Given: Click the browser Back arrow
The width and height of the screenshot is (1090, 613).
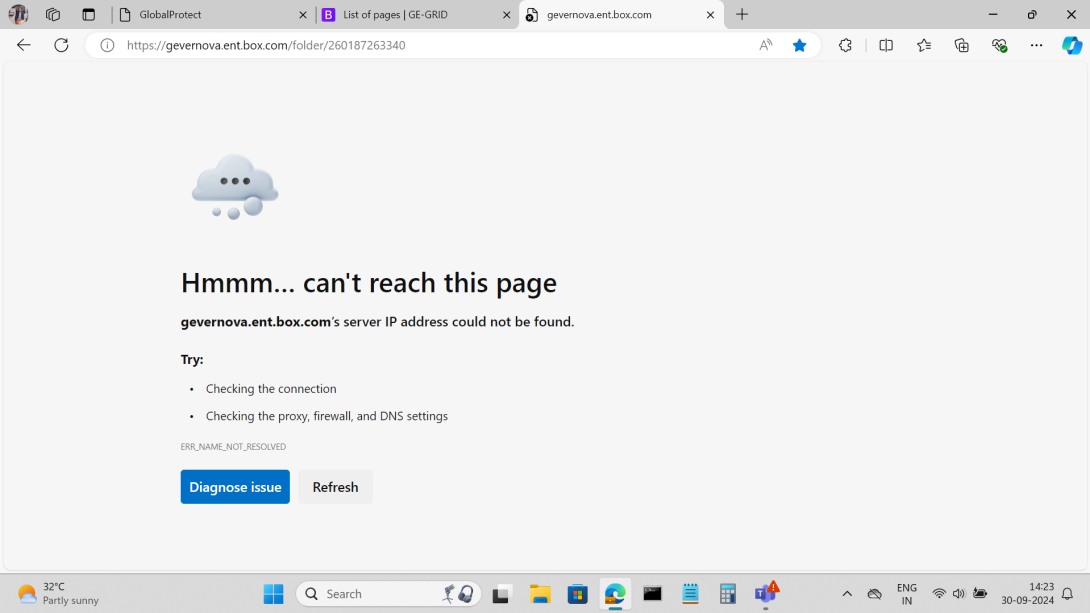Looking at the screenshot, I should [x=24, y=45].
